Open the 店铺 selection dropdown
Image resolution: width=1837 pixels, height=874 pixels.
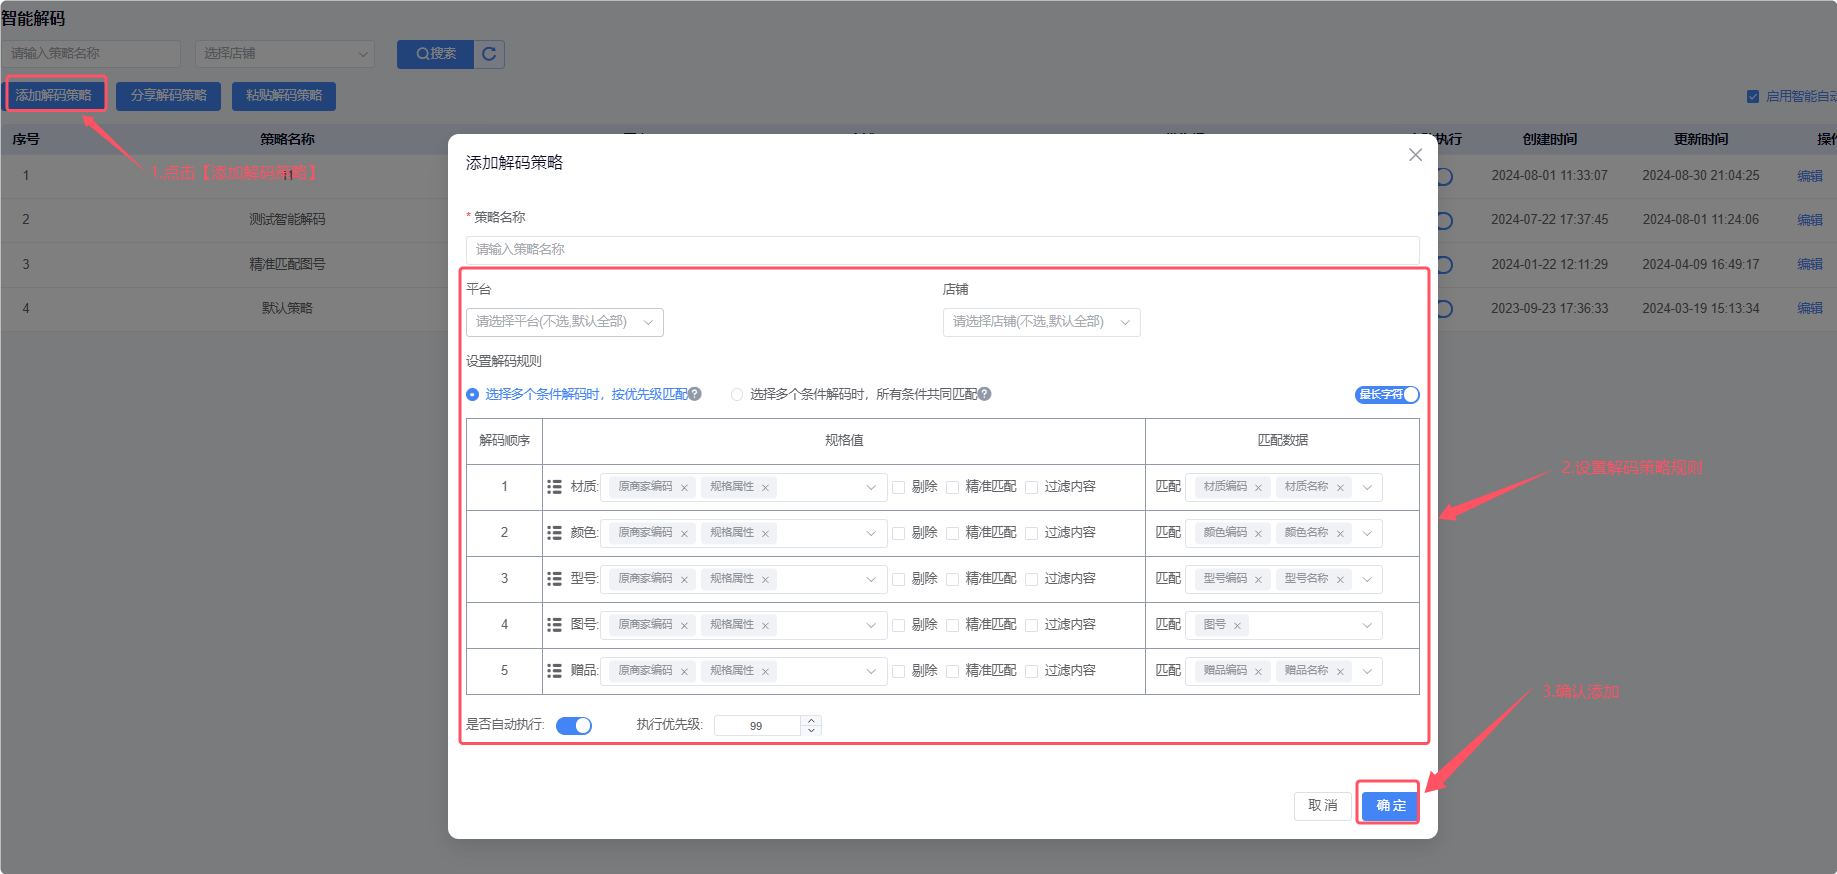(x=1041, y=322)
